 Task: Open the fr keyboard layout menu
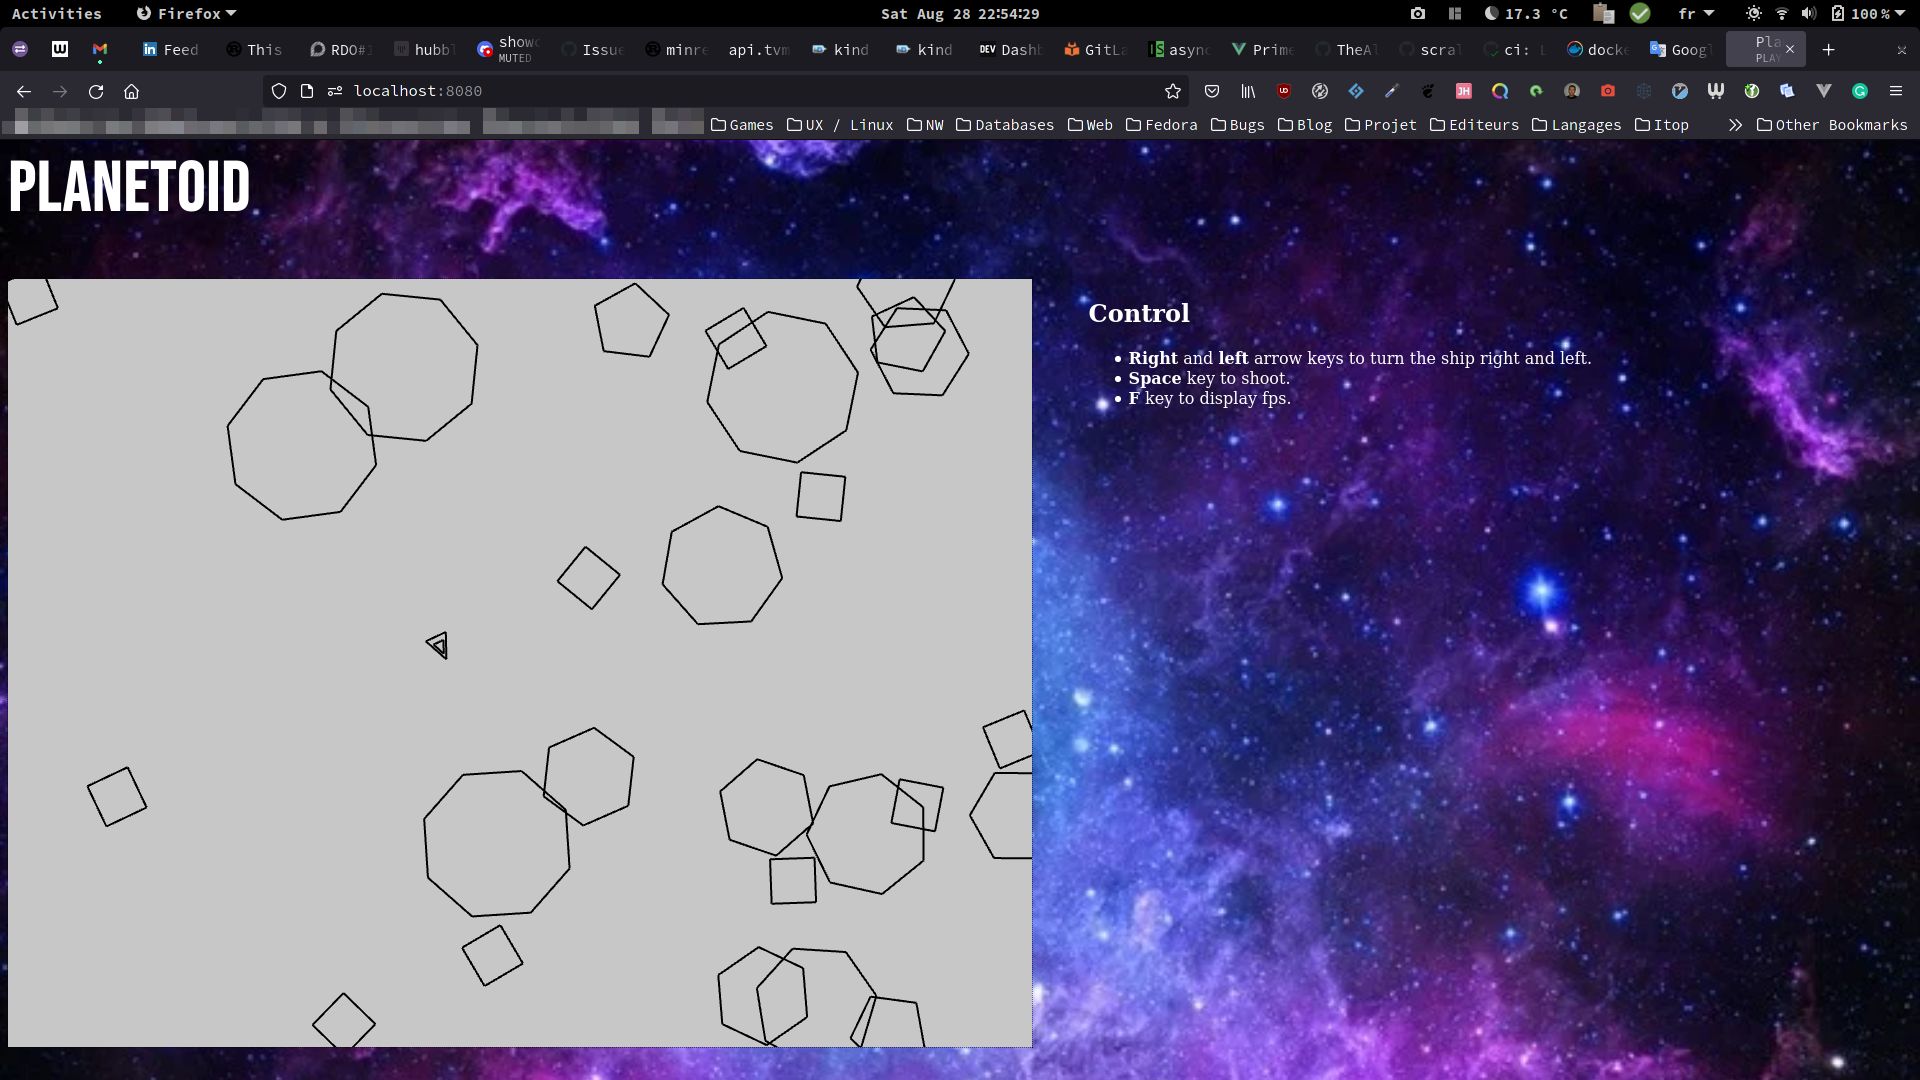coord(1696,13)
